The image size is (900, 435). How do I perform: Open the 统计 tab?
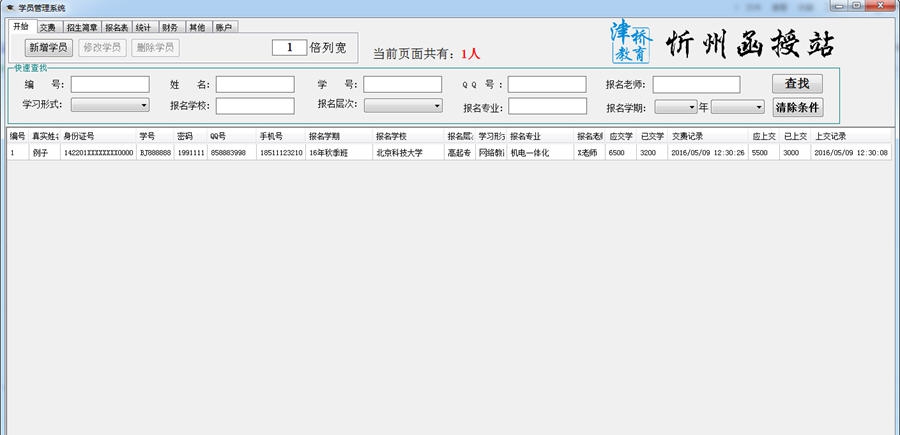[x=143, y=27]
